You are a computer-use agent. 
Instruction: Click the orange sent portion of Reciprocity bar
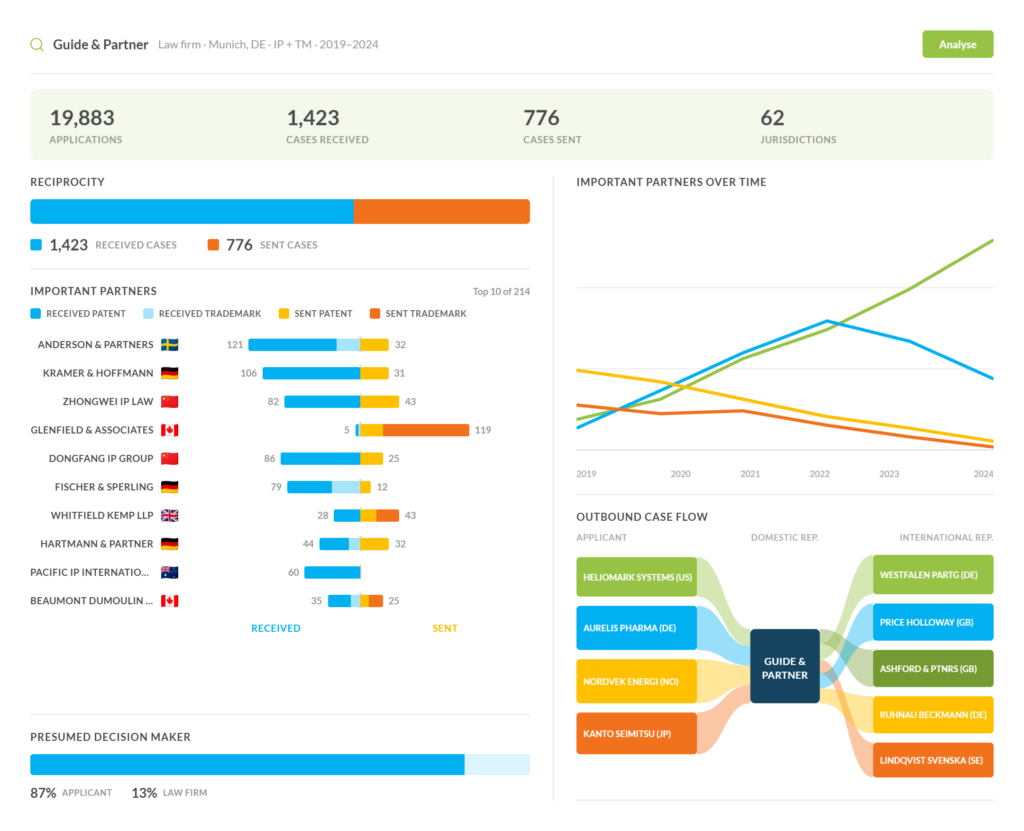(441, 212)
